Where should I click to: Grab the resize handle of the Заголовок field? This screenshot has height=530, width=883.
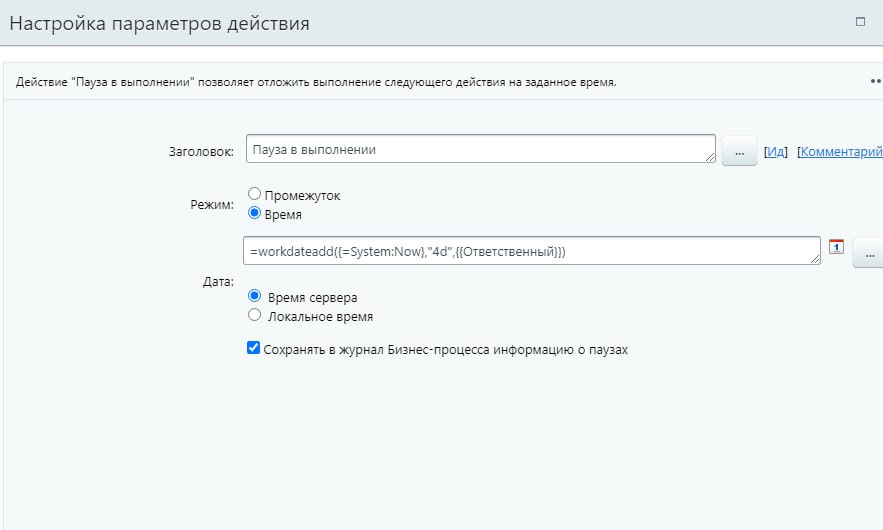[710, 157]
